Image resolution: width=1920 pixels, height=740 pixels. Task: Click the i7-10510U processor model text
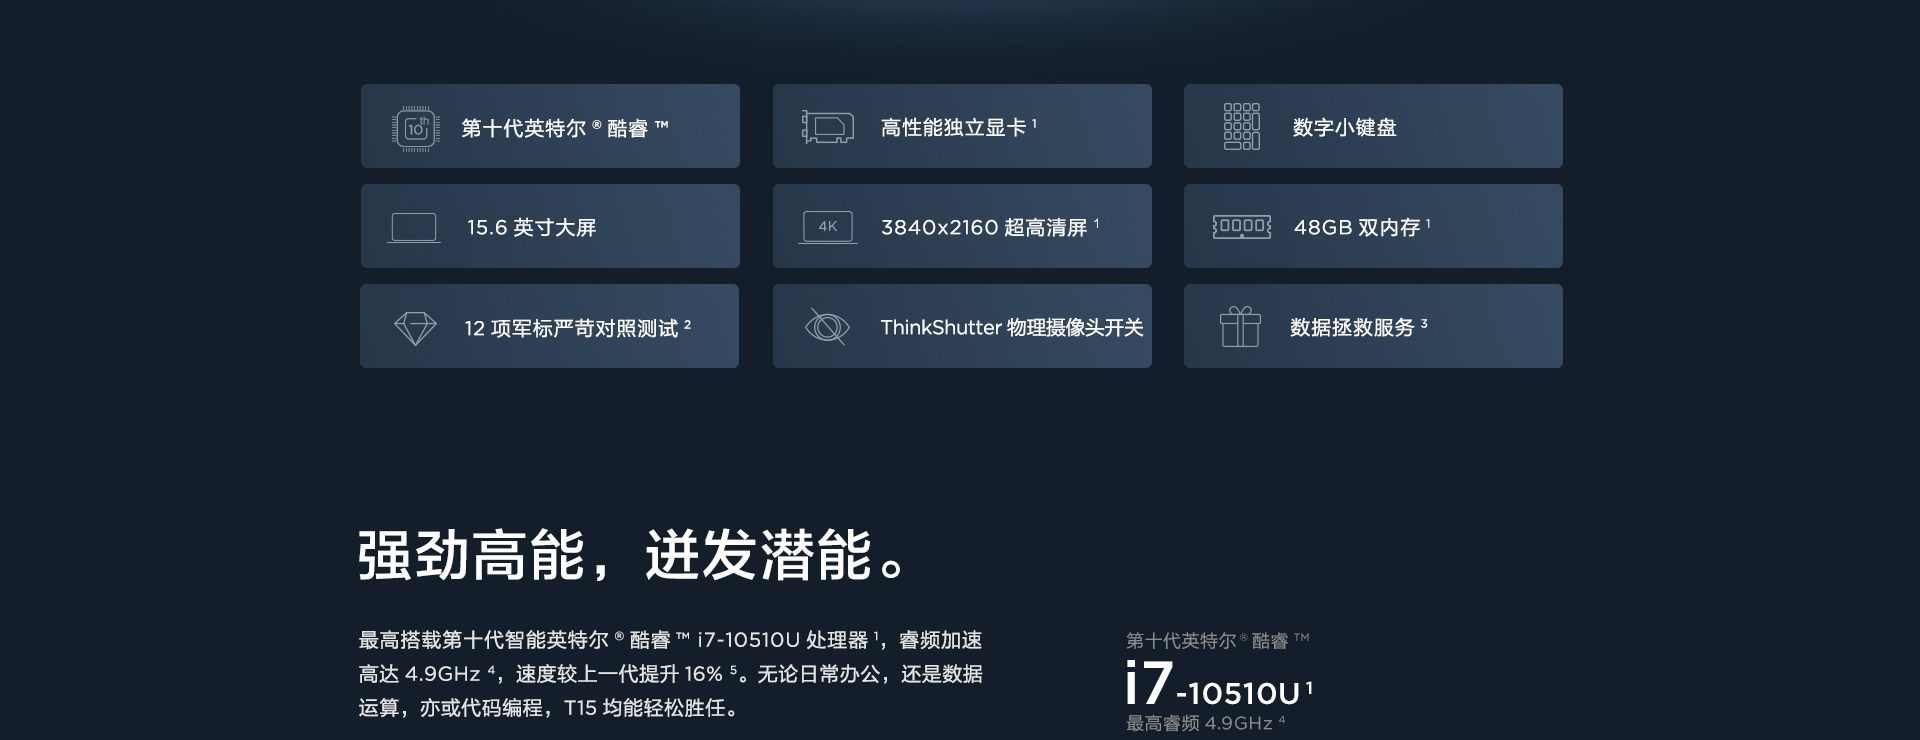1218,685
